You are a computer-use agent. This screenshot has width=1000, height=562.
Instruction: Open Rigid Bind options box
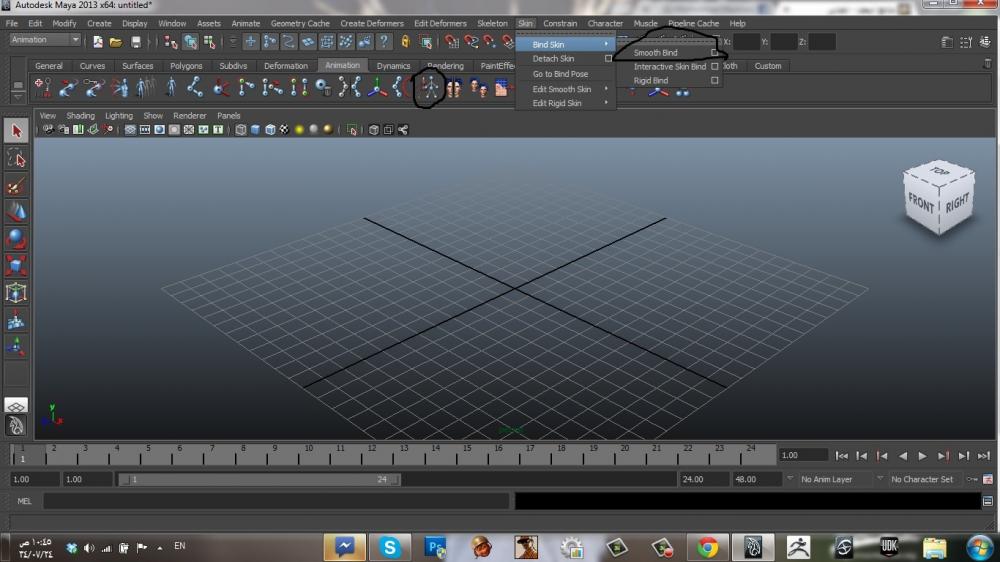pos(714,81)
